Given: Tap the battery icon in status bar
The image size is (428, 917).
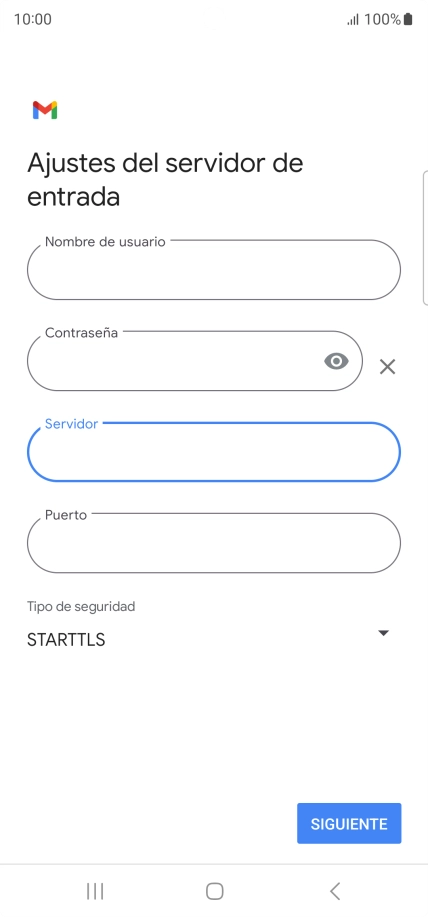Looking at the screenshot, I should tap(408, 19).
